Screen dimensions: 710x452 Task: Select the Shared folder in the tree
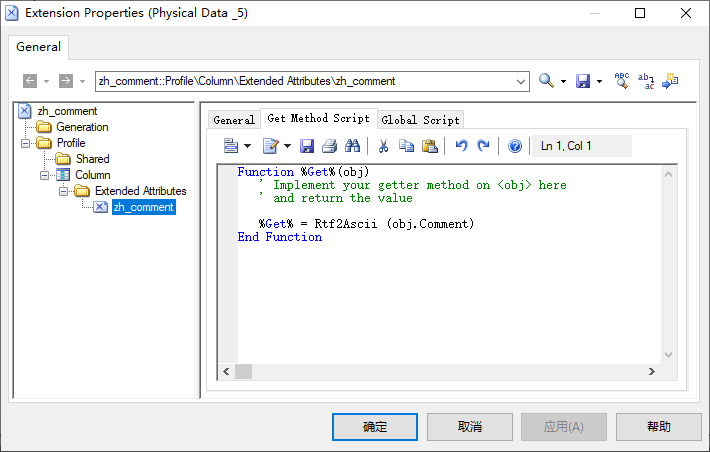92,159
